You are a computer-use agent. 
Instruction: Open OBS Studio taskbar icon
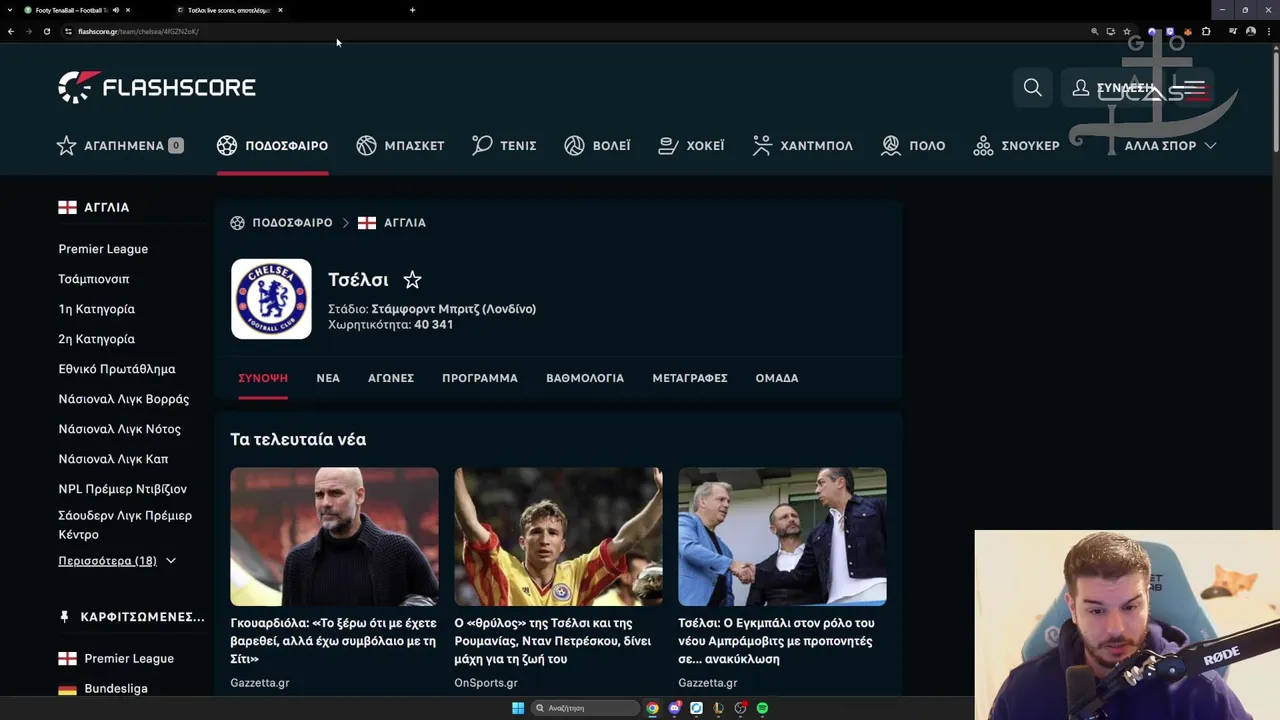(740, 708)
